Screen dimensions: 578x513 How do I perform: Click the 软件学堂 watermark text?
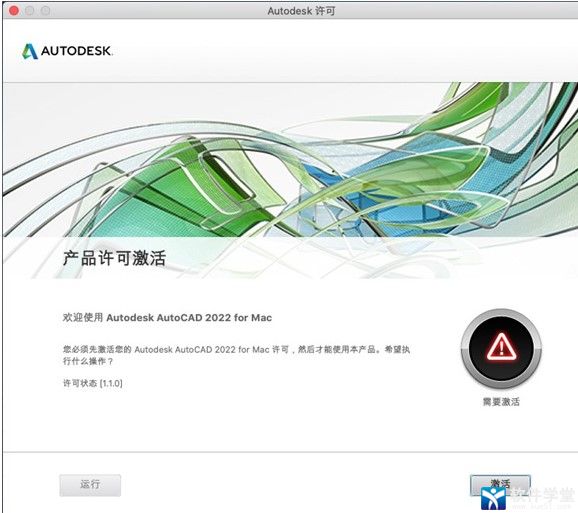[x=542, y=496]
